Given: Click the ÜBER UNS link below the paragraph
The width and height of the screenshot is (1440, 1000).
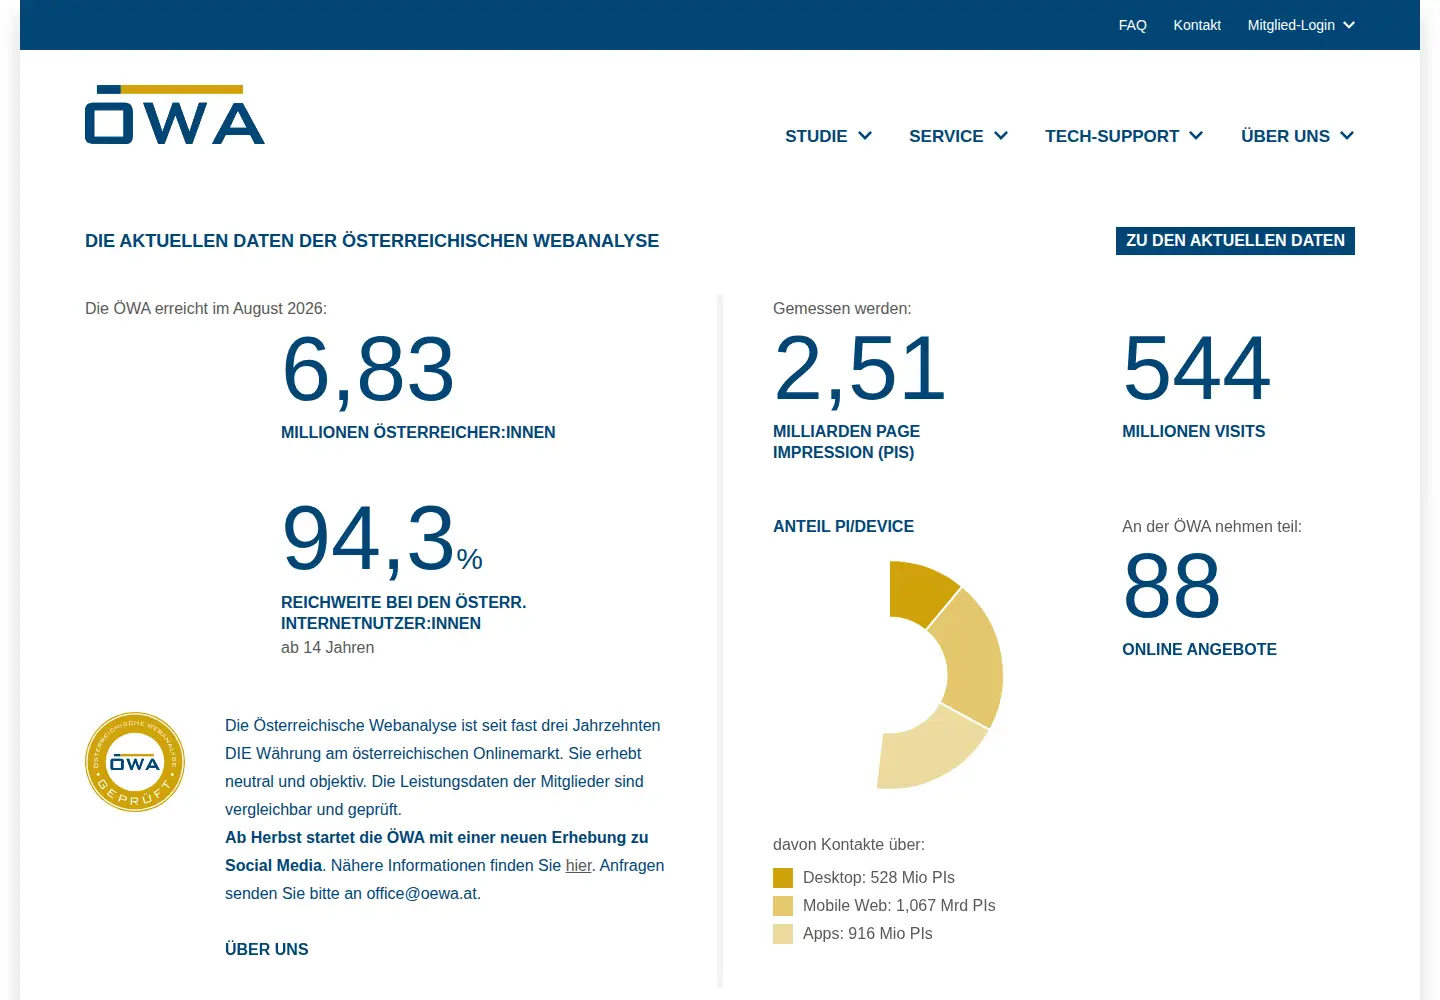Looking at the screenshot, I should click(267, 949).
